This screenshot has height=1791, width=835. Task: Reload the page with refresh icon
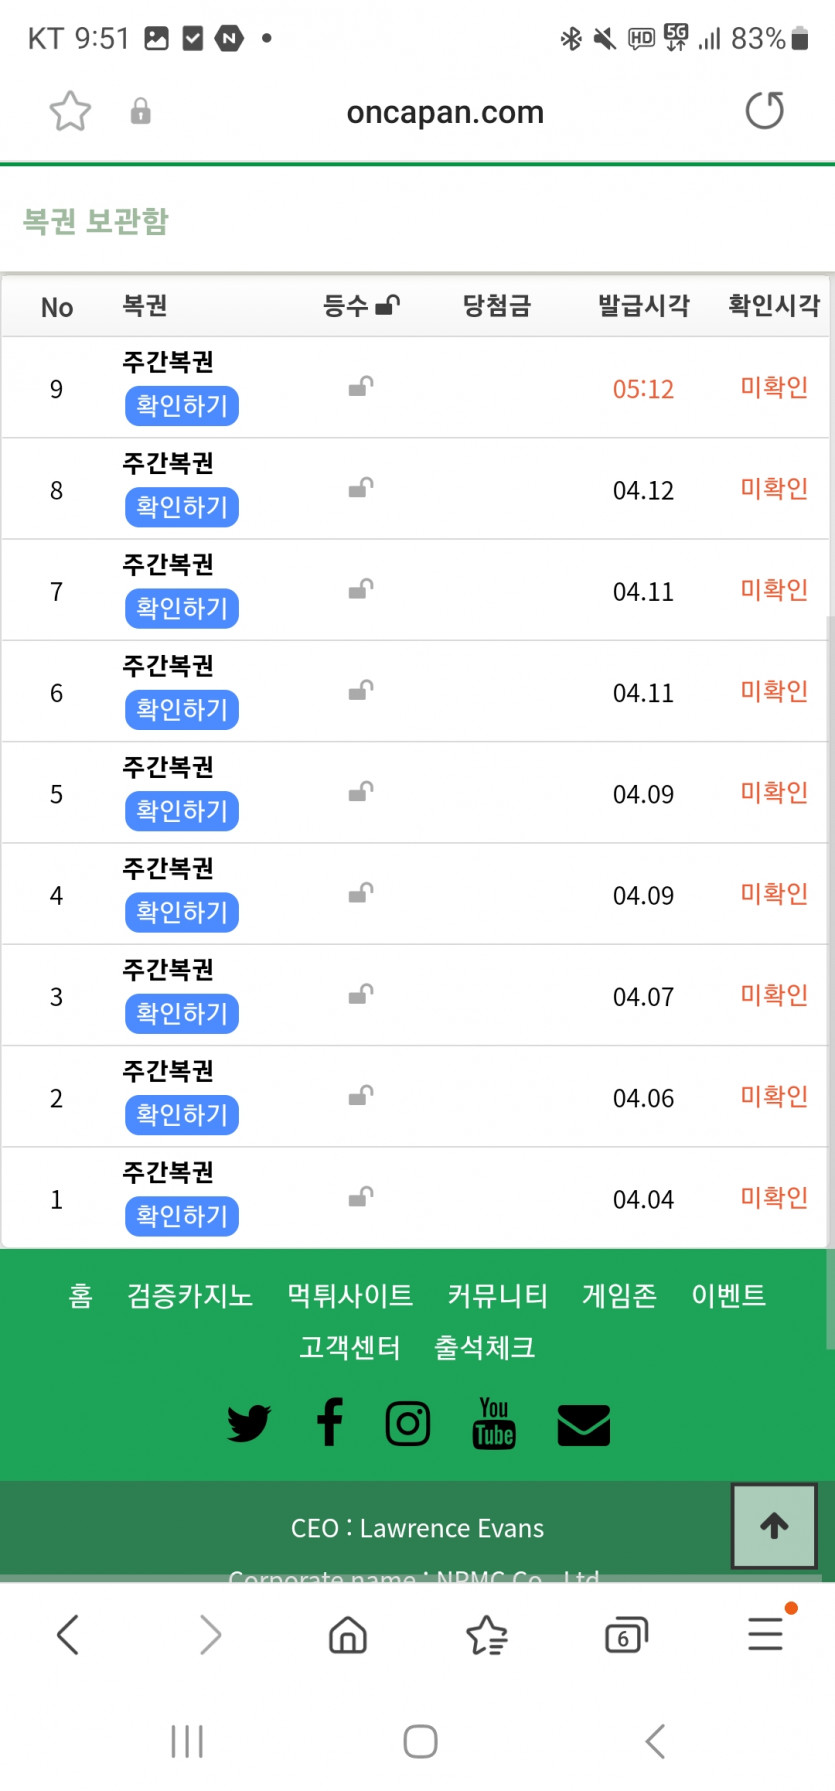[x=765, y=111]
